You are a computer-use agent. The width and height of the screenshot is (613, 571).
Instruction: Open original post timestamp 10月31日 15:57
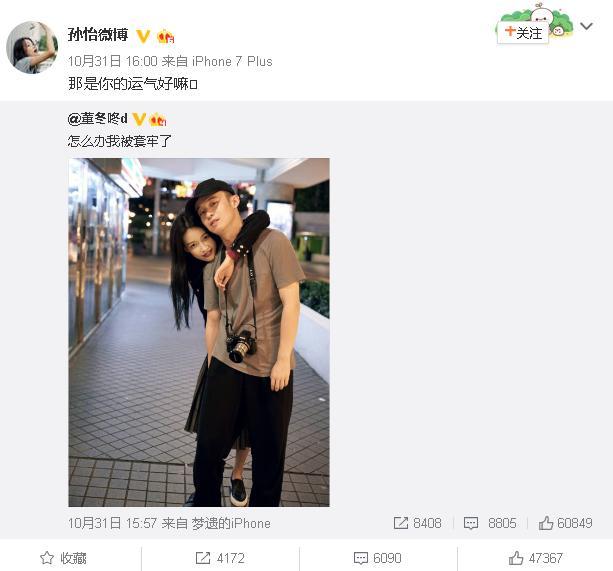click(x=113, y=523)
